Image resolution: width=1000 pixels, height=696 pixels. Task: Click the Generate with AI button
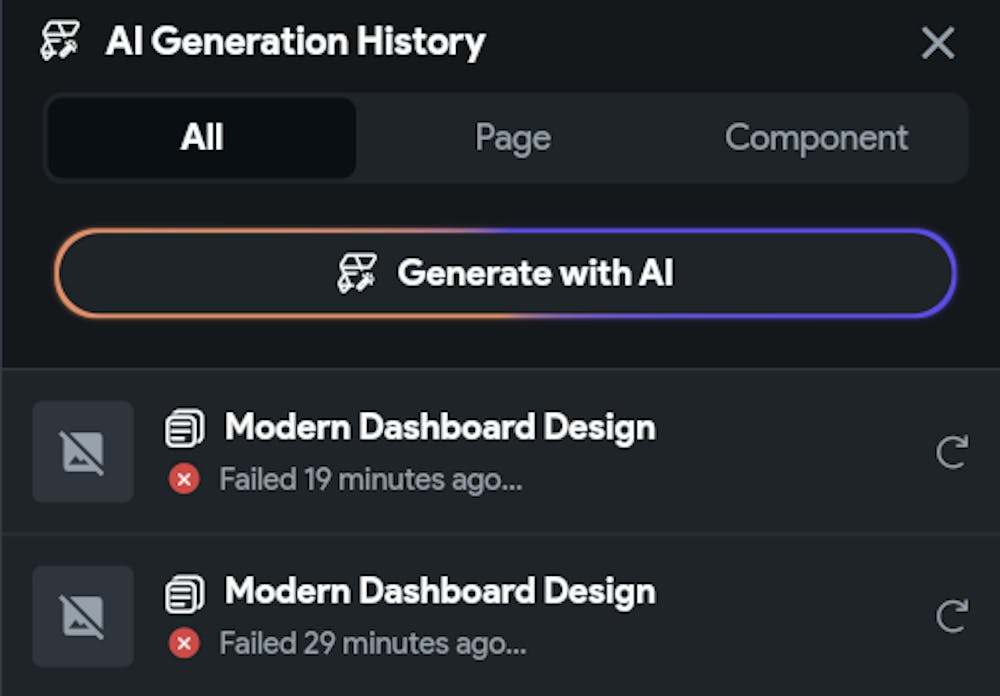point(505,273)
